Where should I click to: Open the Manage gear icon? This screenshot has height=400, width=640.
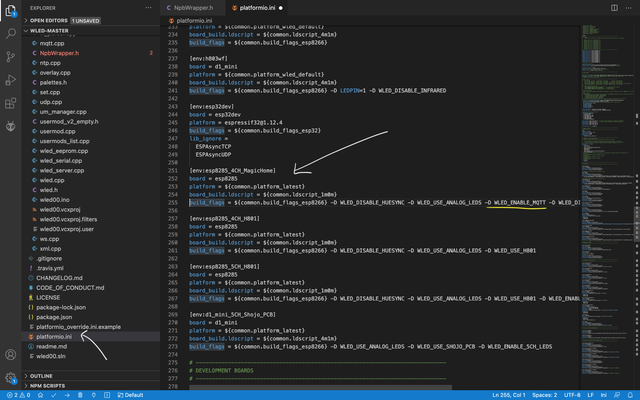tap(10, 378)
